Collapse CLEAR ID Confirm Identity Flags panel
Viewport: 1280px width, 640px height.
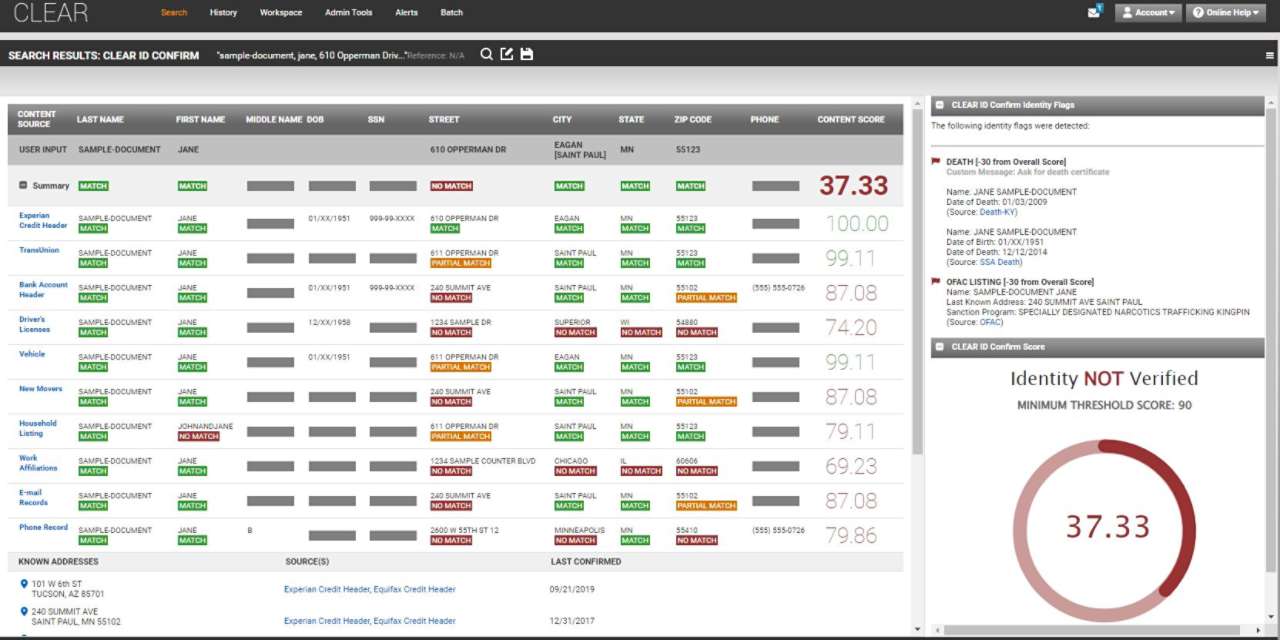click(939, 104)
